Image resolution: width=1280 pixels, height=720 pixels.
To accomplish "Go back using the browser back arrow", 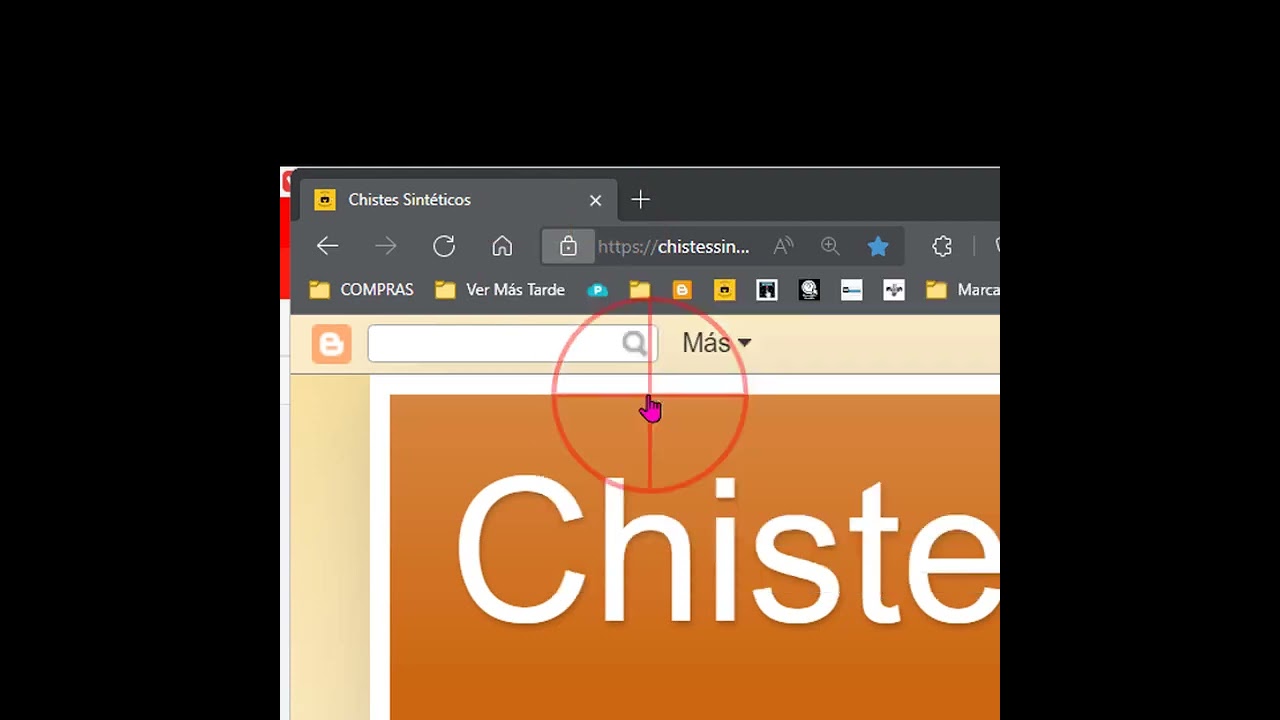I will (x=327, y=246).
